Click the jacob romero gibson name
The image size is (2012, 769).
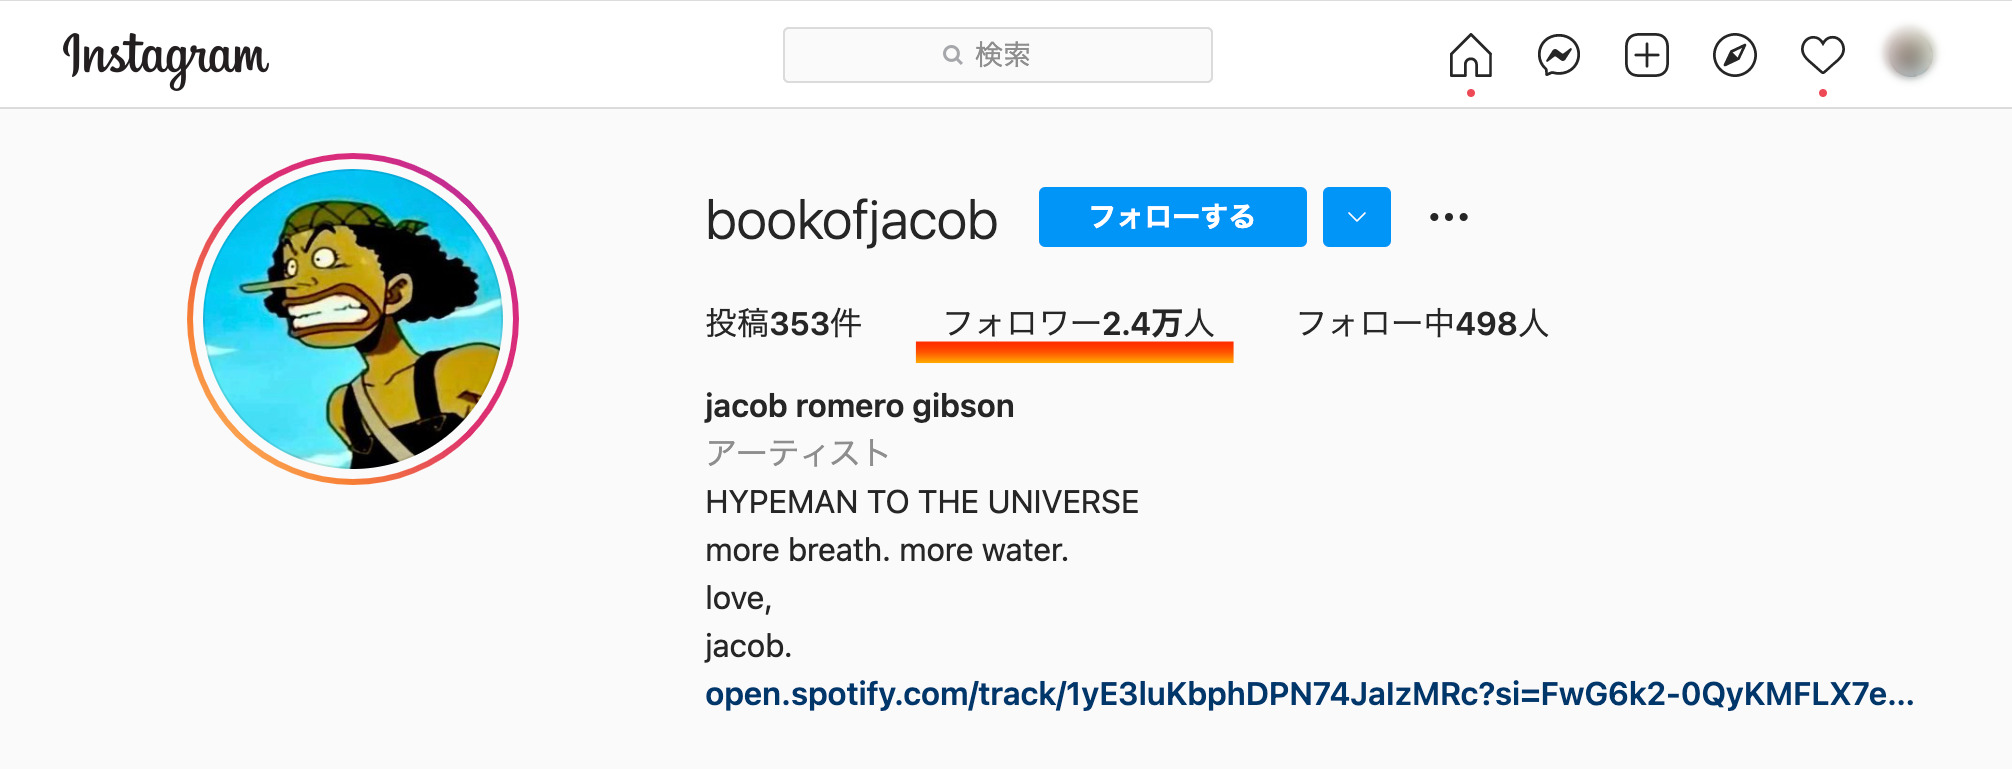(859, 406)
